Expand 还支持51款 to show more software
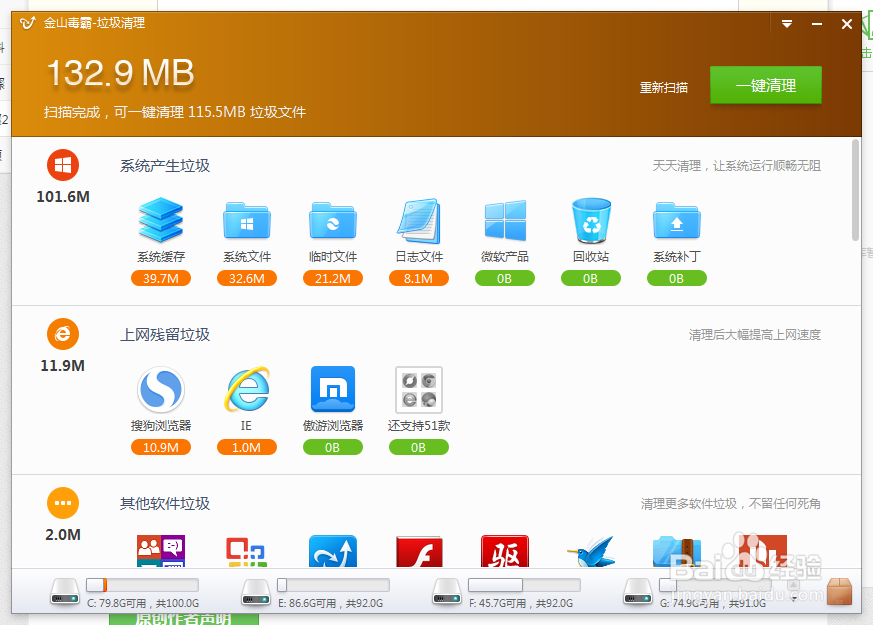The image size is (873, 625). (x=419, y=390)
